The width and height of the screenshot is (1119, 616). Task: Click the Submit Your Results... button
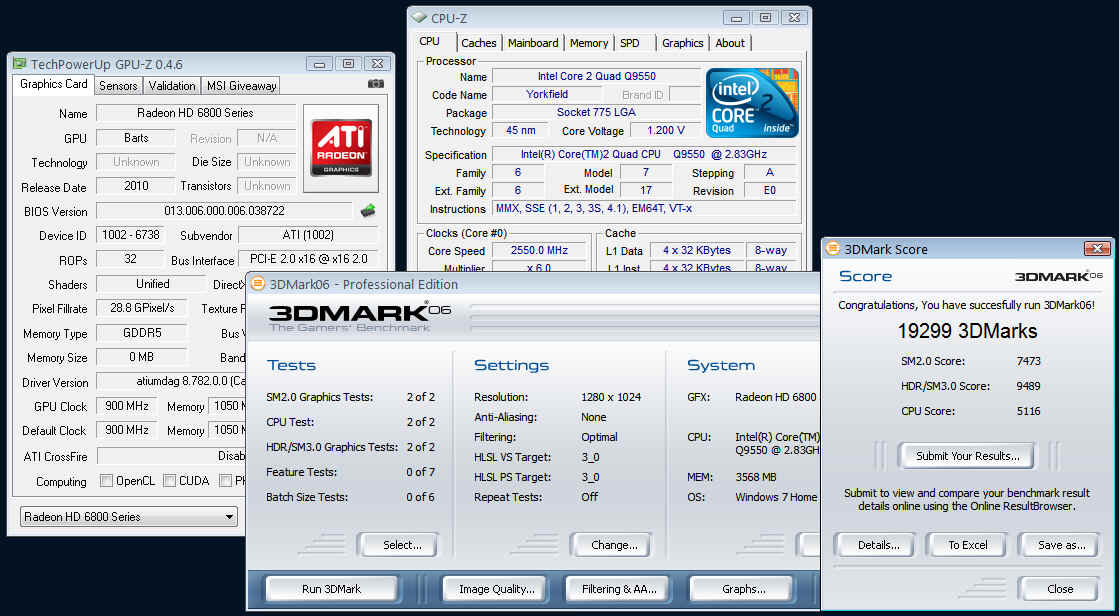967,455
